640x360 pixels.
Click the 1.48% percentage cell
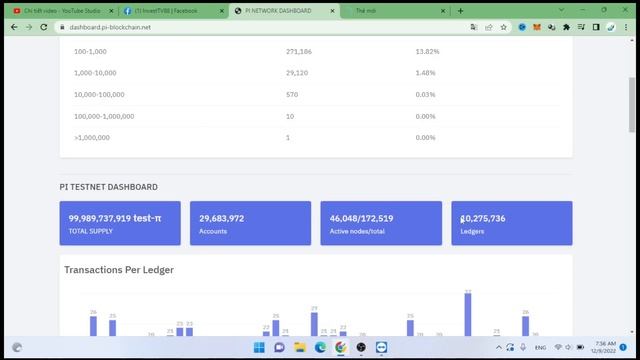coord(425,73)
